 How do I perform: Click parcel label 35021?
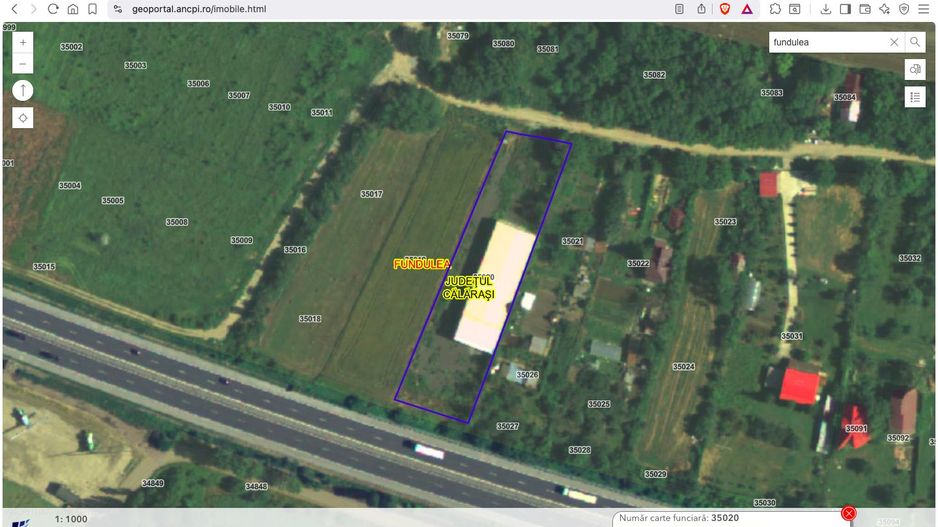(572, 241)
